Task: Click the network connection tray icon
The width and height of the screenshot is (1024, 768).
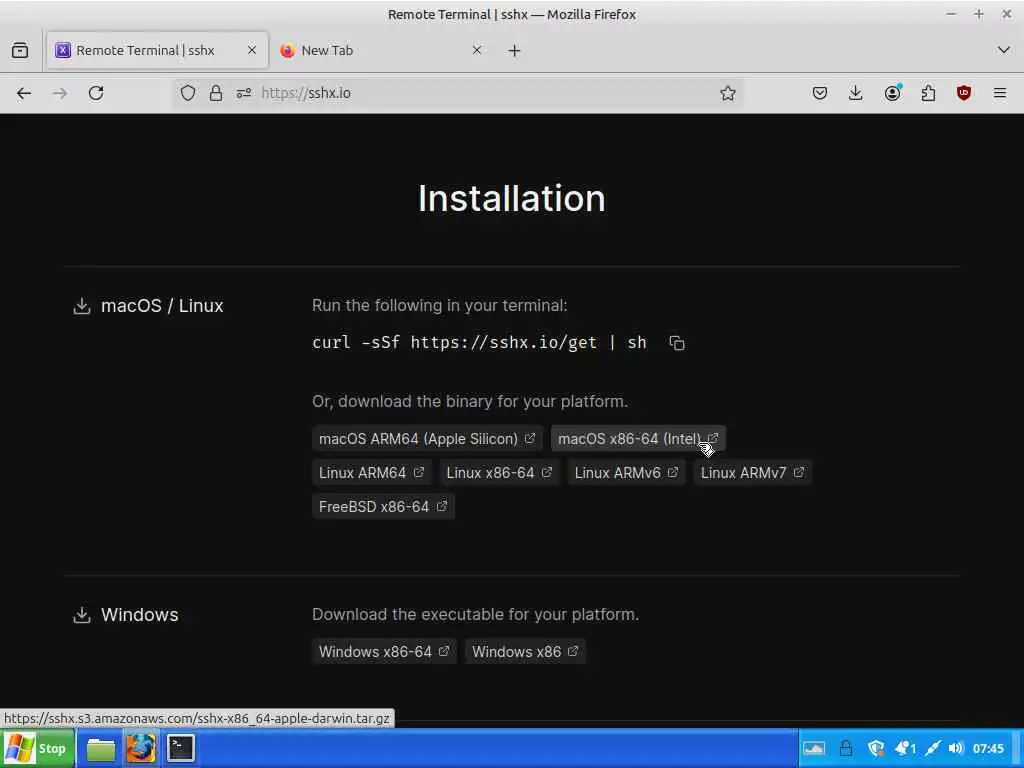Action: [933, 748]
